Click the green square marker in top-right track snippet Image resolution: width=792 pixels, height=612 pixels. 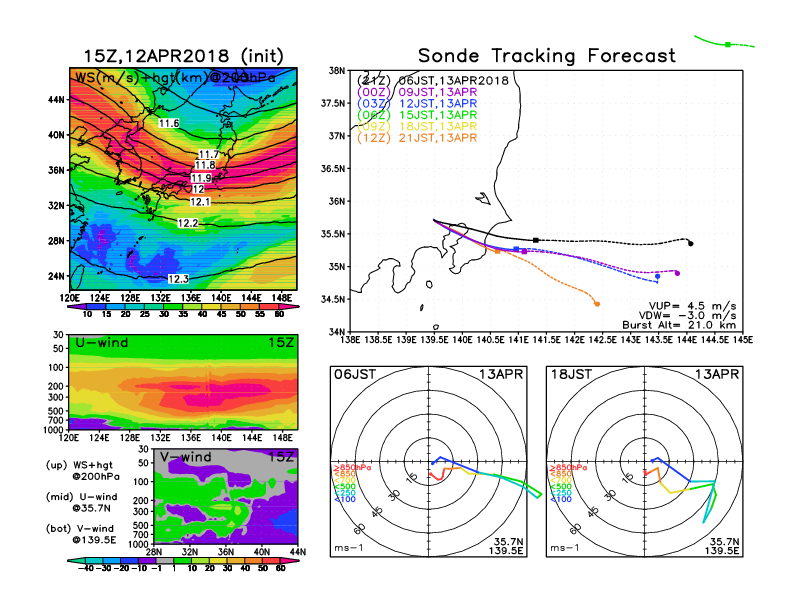[x=728, y=44]
